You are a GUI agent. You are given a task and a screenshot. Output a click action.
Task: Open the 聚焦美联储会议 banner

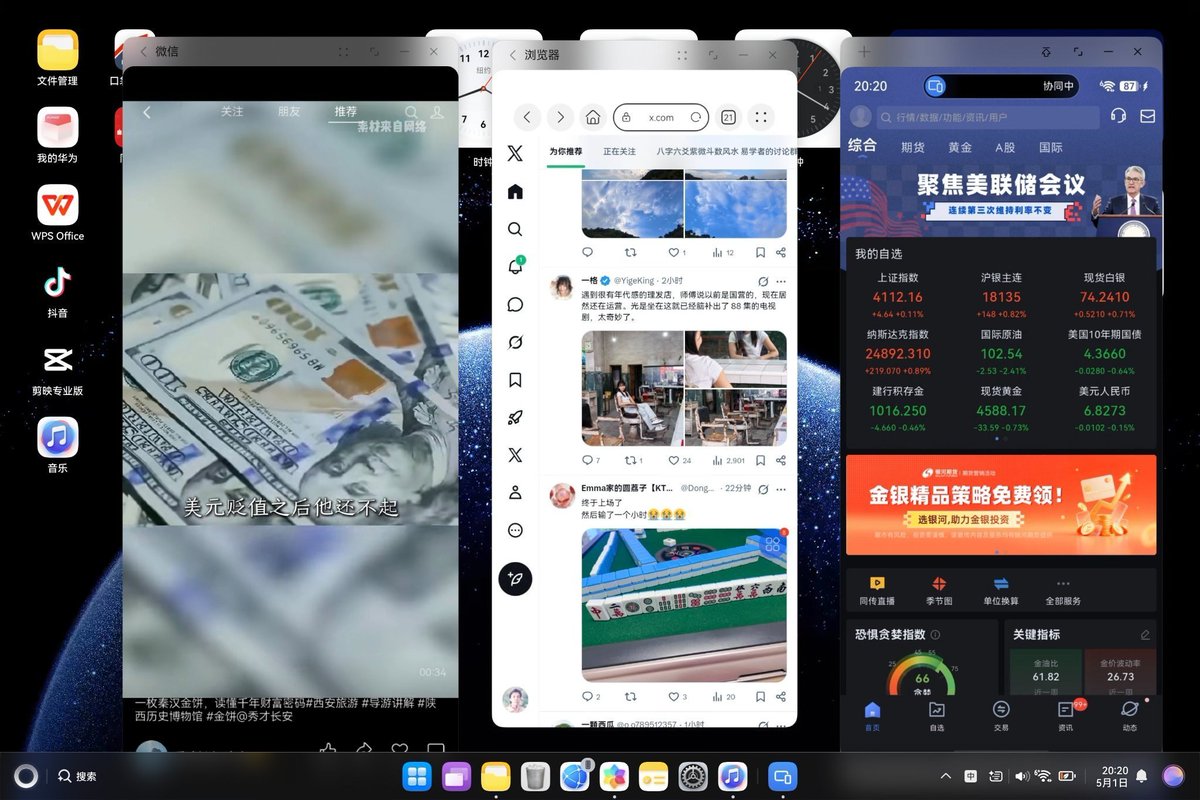[1001, 200]
